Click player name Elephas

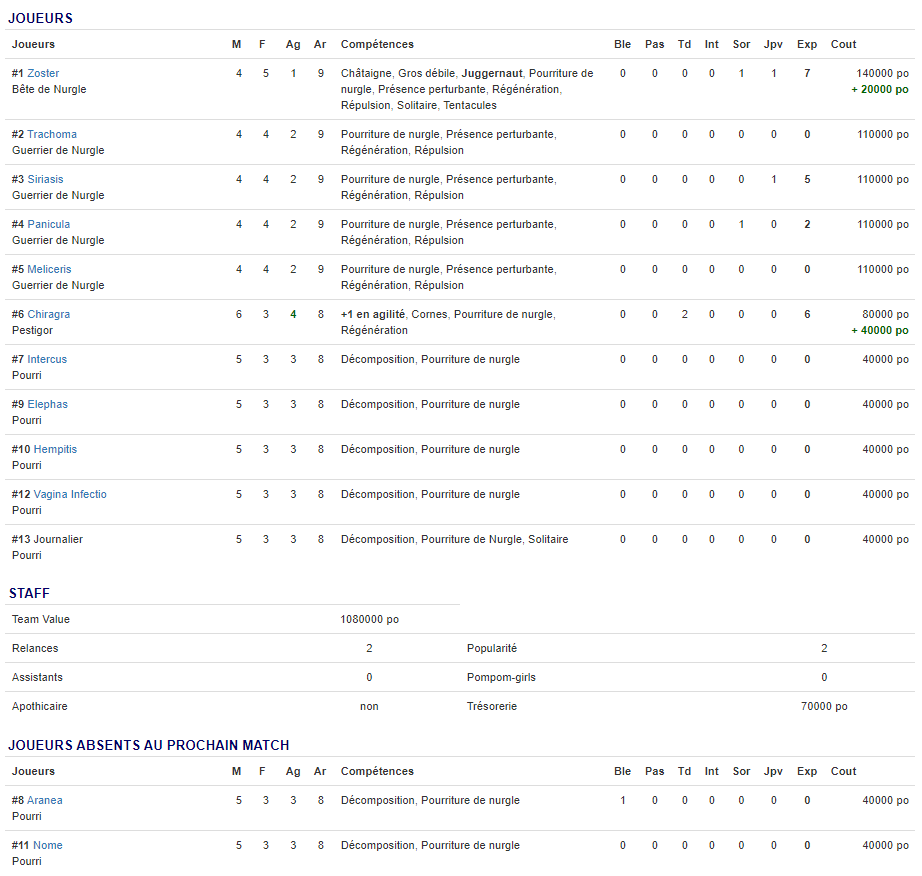pos(48,404)
